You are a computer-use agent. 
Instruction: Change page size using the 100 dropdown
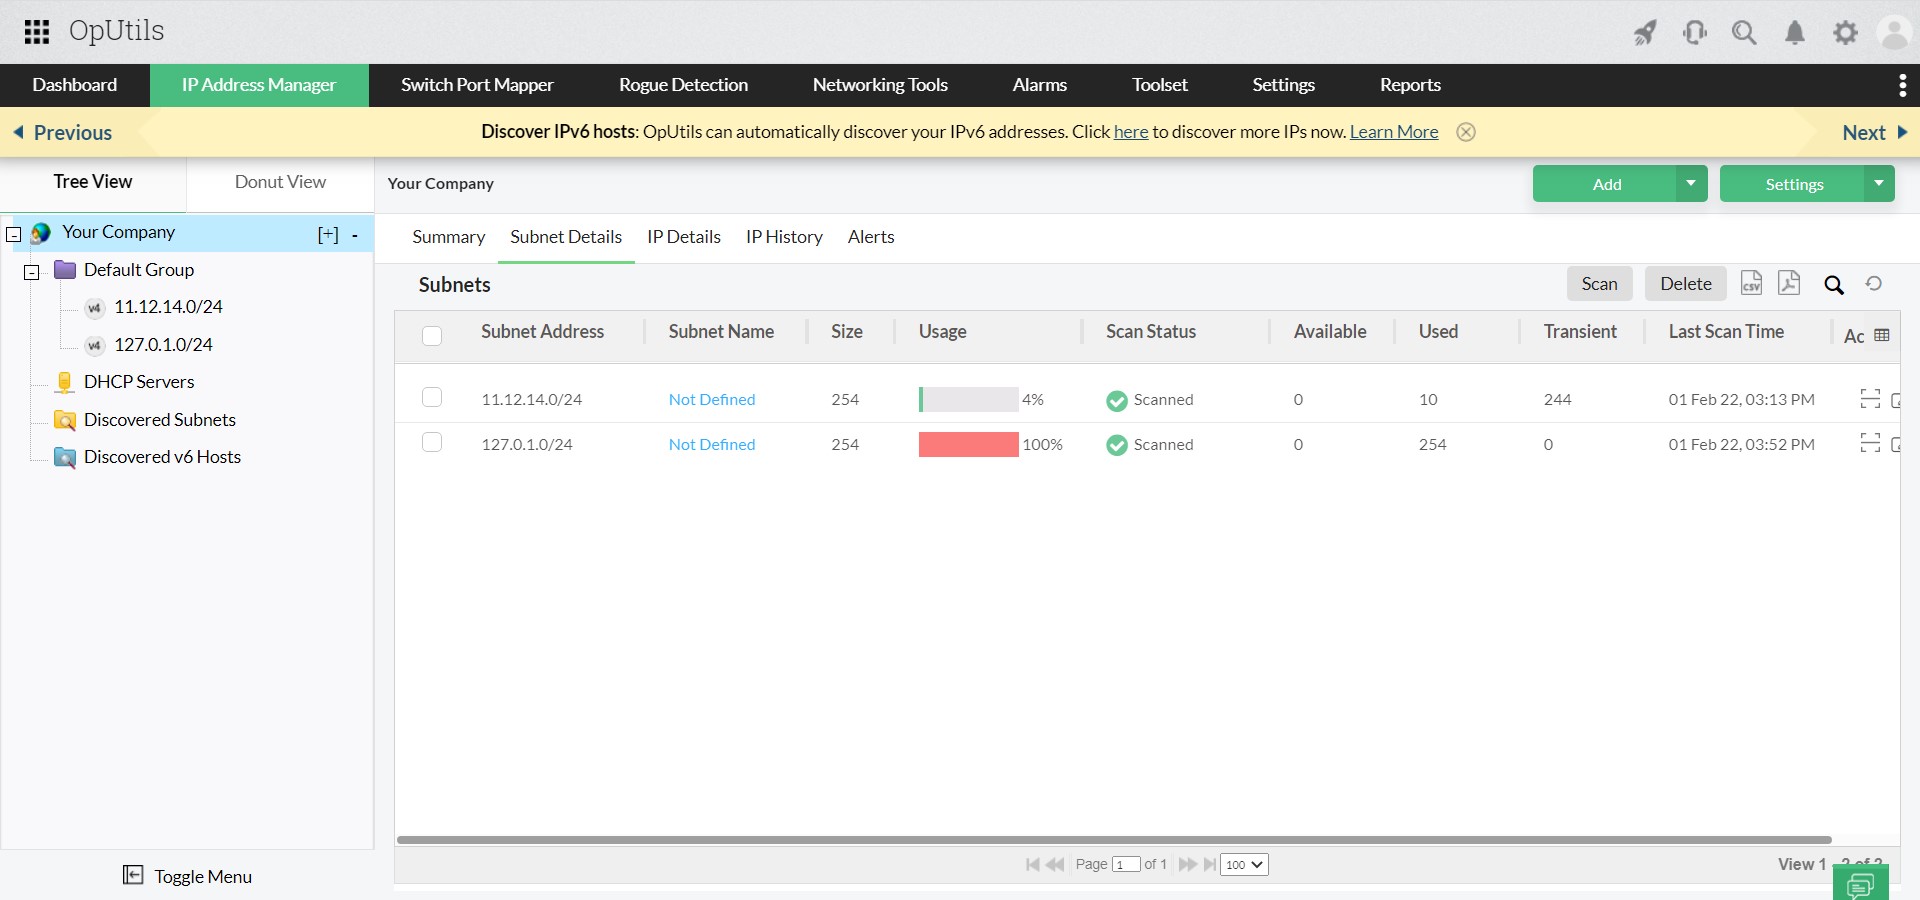(1242, 864)
